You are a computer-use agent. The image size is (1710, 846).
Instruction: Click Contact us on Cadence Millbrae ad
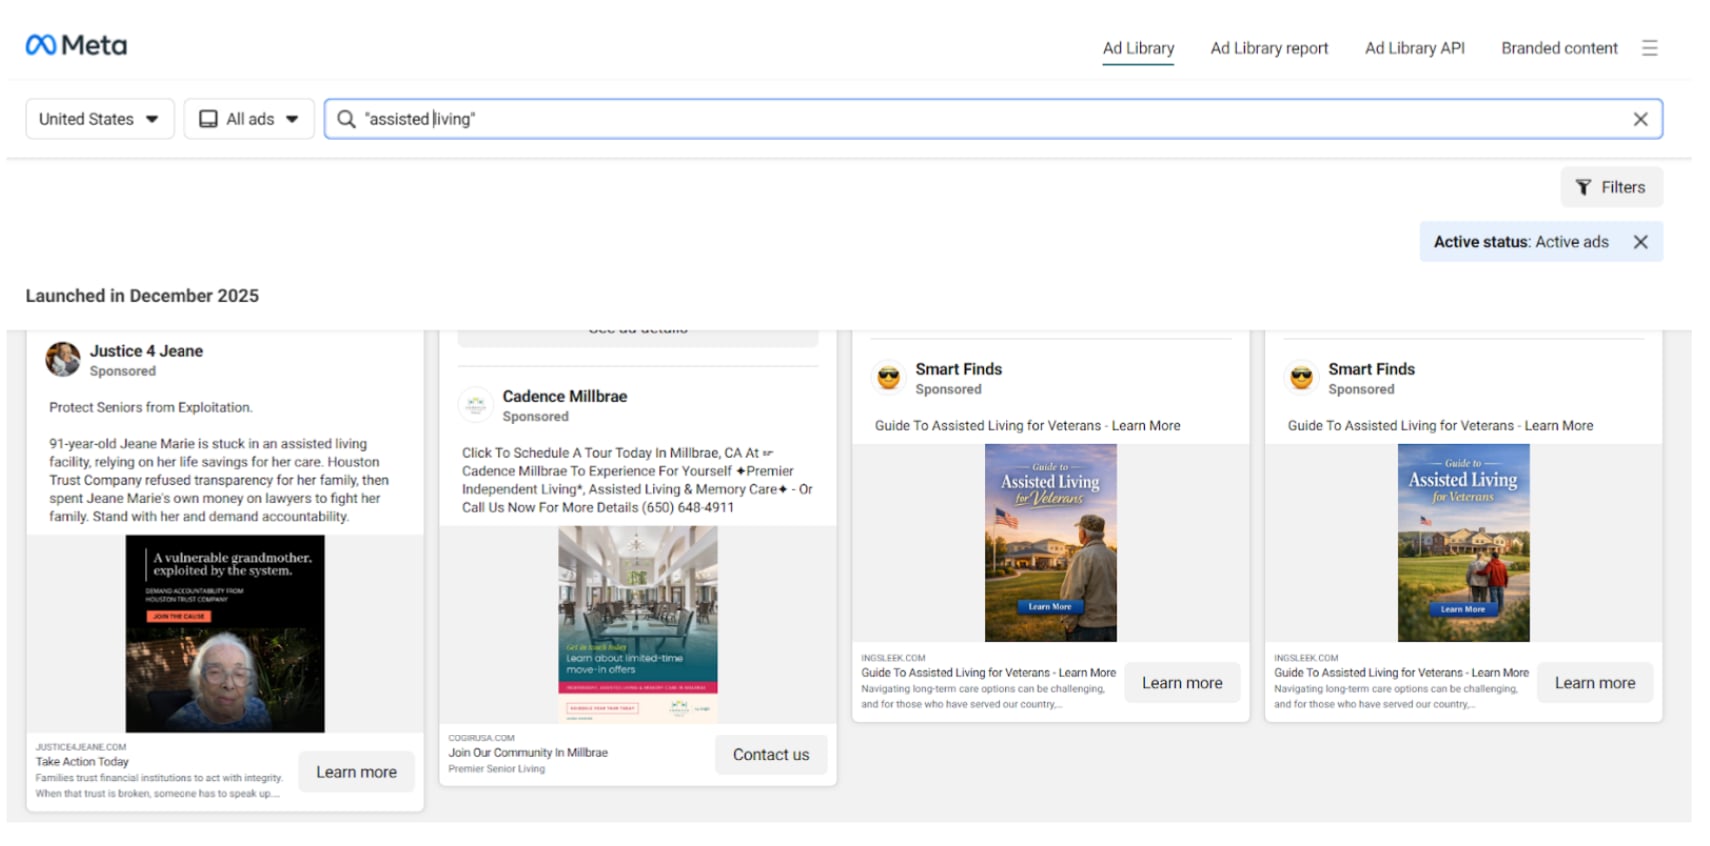coord(771,755)
